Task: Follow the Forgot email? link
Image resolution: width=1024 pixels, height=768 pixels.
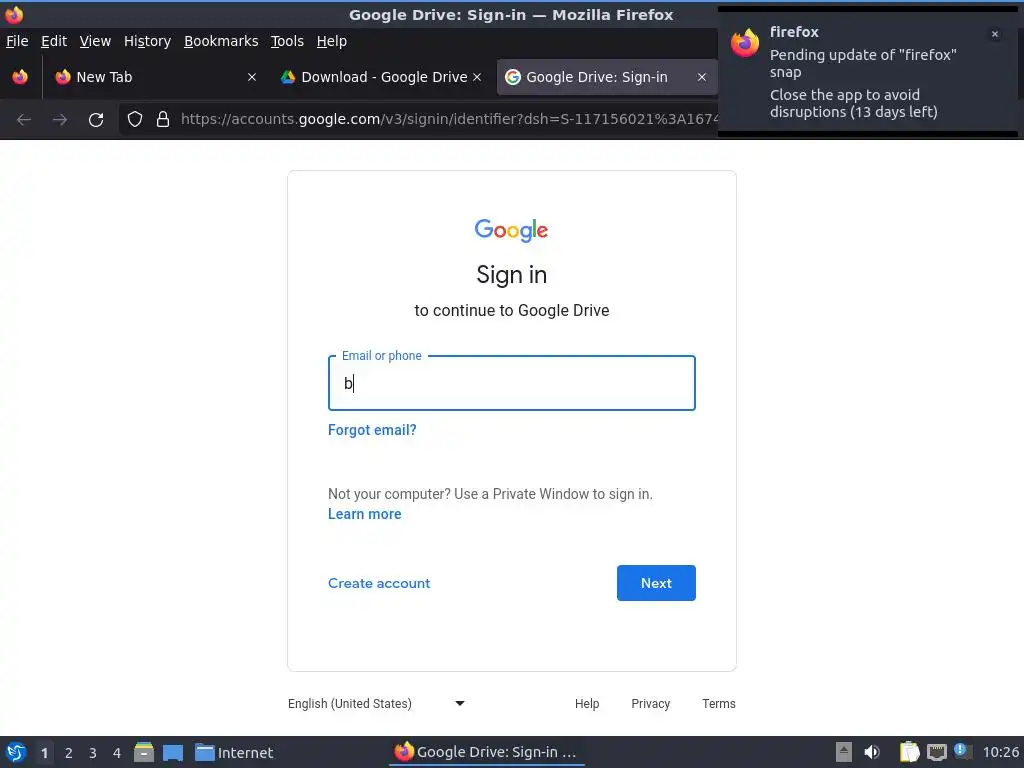Action: click(372, 430)
